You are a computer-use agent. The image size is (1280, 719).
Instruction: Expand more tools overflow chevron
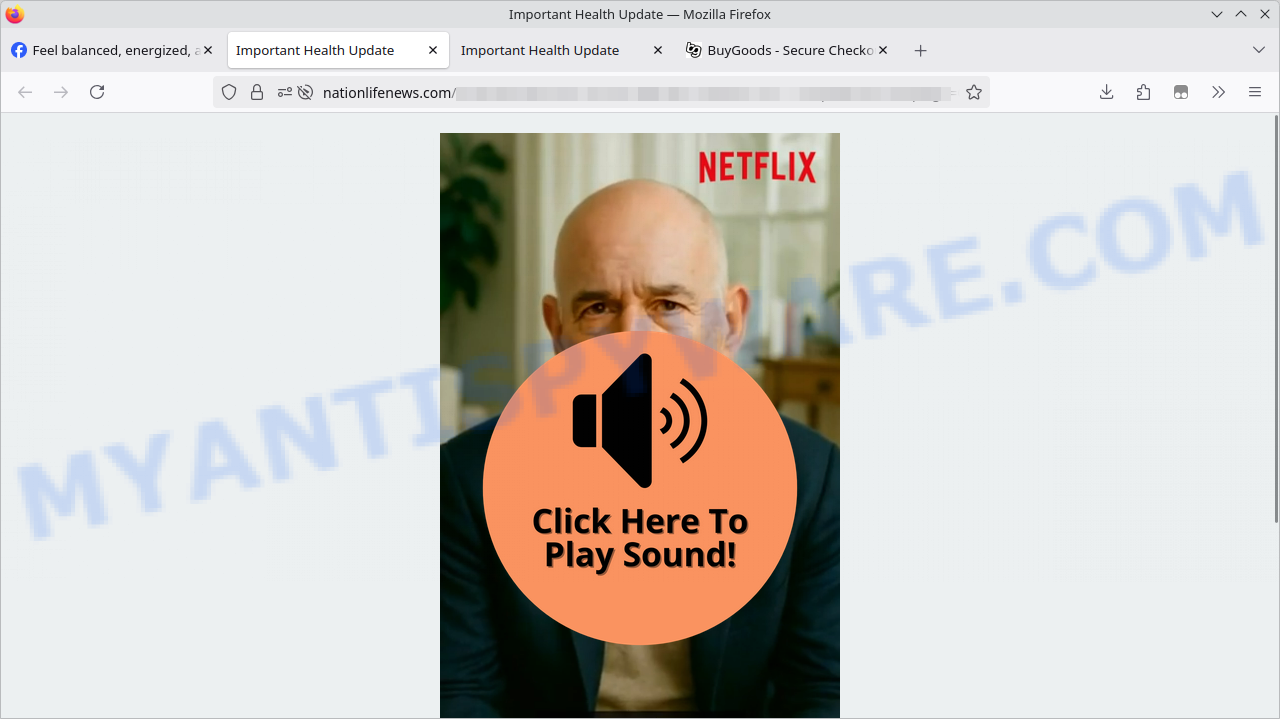(1218, 92)
